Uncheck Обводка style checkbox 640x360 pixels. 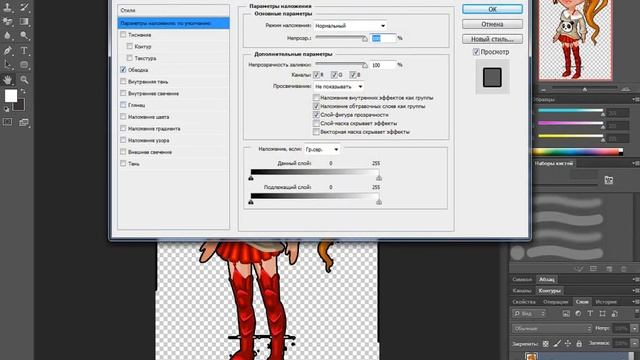(x=123, y=70)
